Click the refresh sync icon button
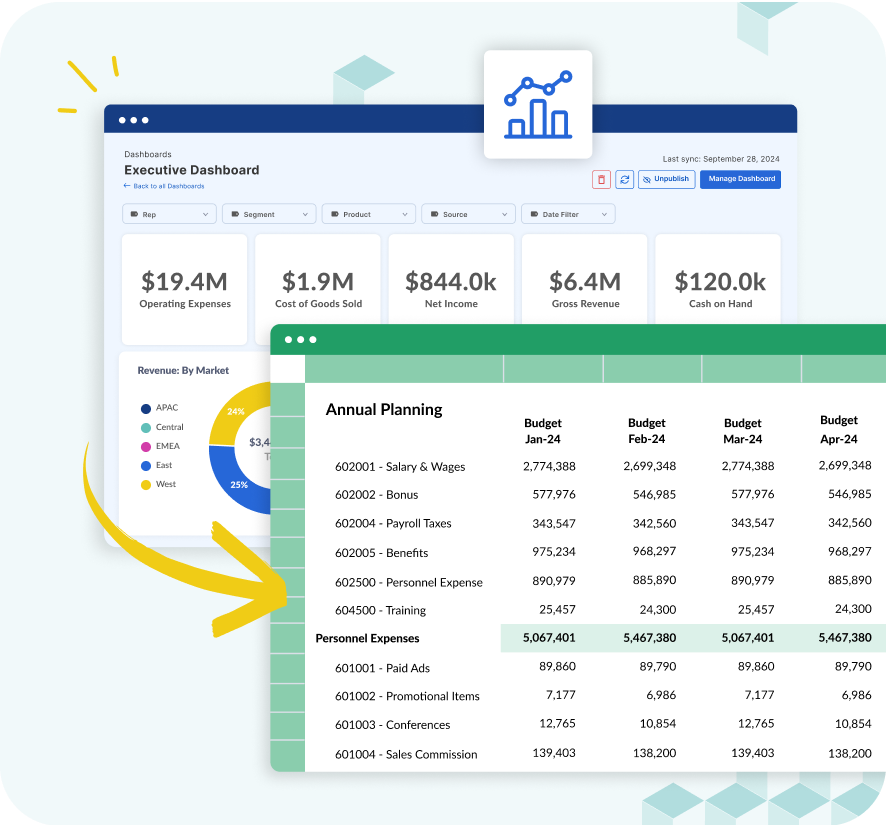The image size is (886, 825). [624, 179]
